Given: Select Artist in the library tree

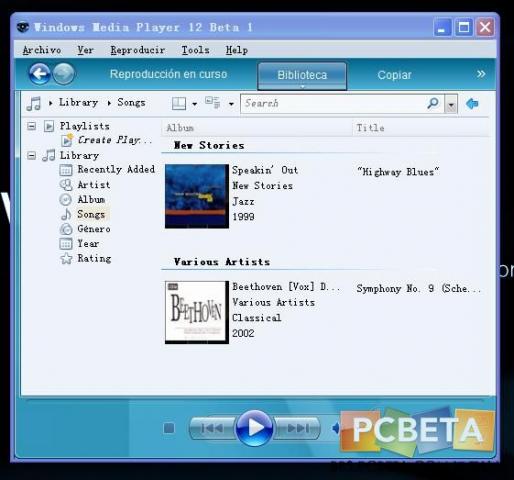Looking at the screenshot, I should click(x=94, y=185).
